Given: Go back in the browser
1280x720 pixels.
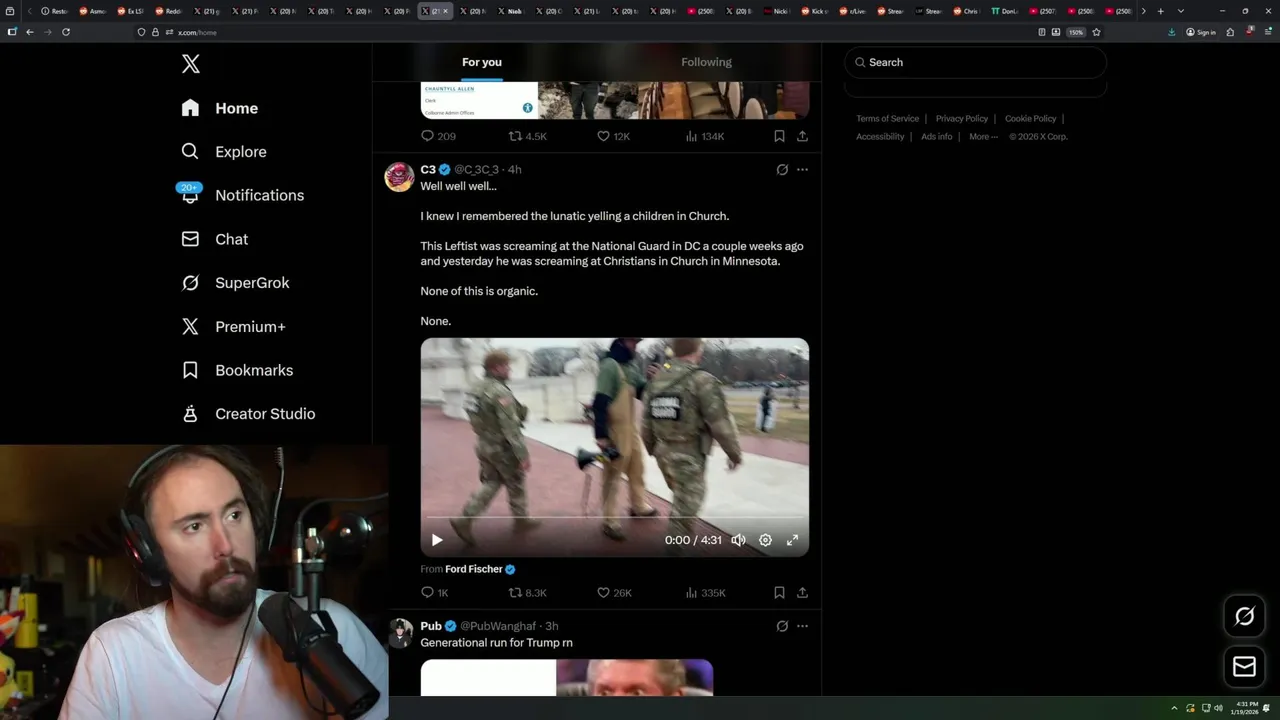Looking at the screenshot, I should [30, 32].
